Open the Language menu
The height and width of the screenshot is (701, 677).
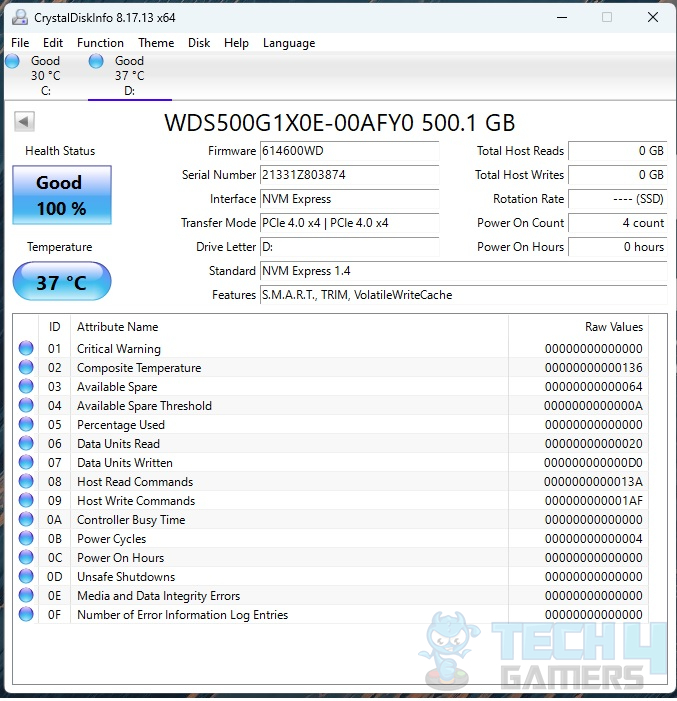[289, 43]
